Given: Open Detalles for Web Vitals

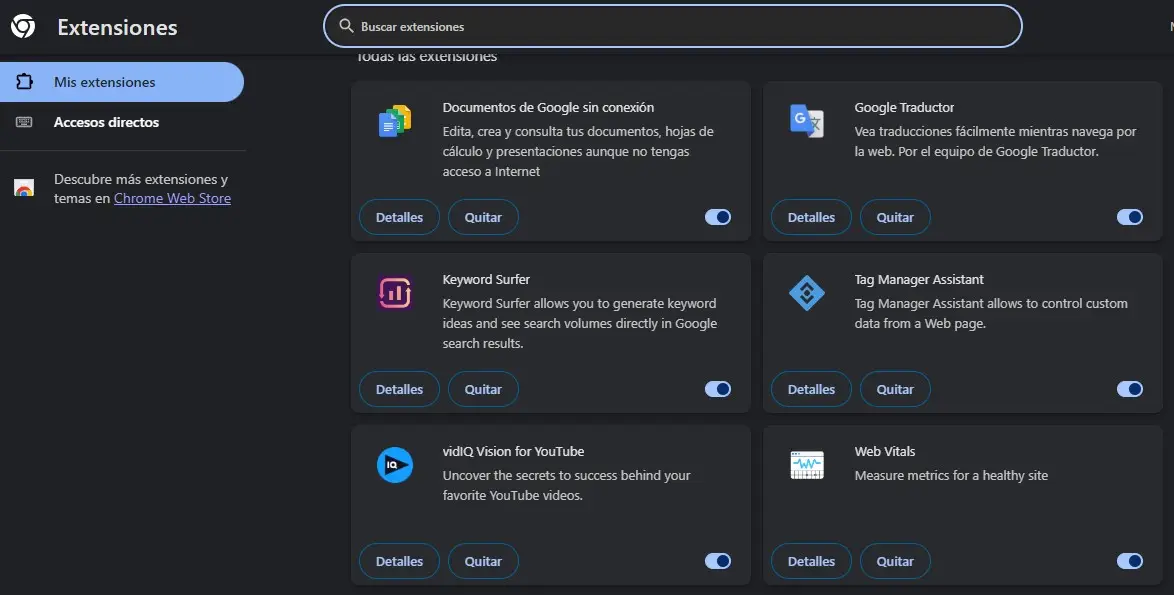Looking at the screenshot, I should point(811,561).
